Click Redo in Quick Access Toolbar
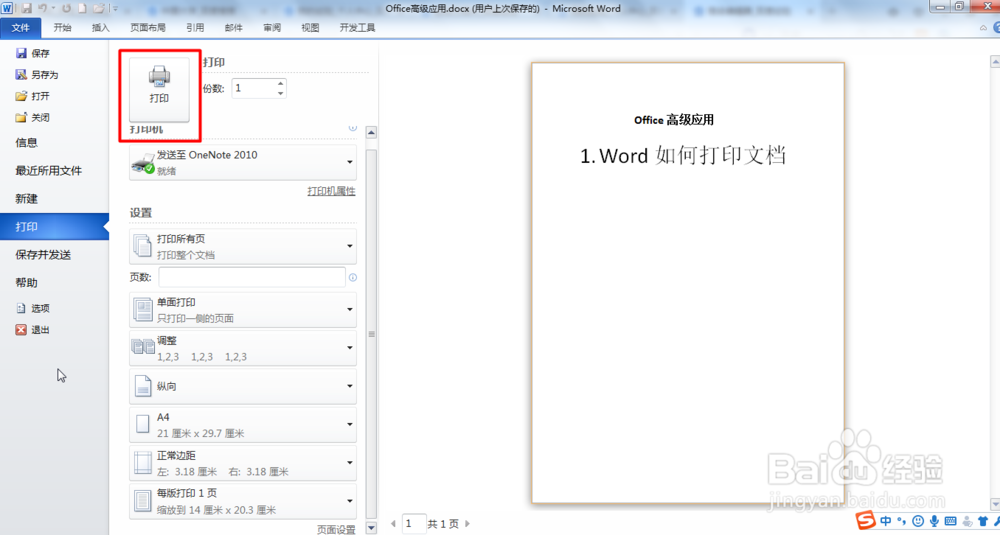Image resolution: width=1000 pixels, height=535 pixels. pos(66,8)
